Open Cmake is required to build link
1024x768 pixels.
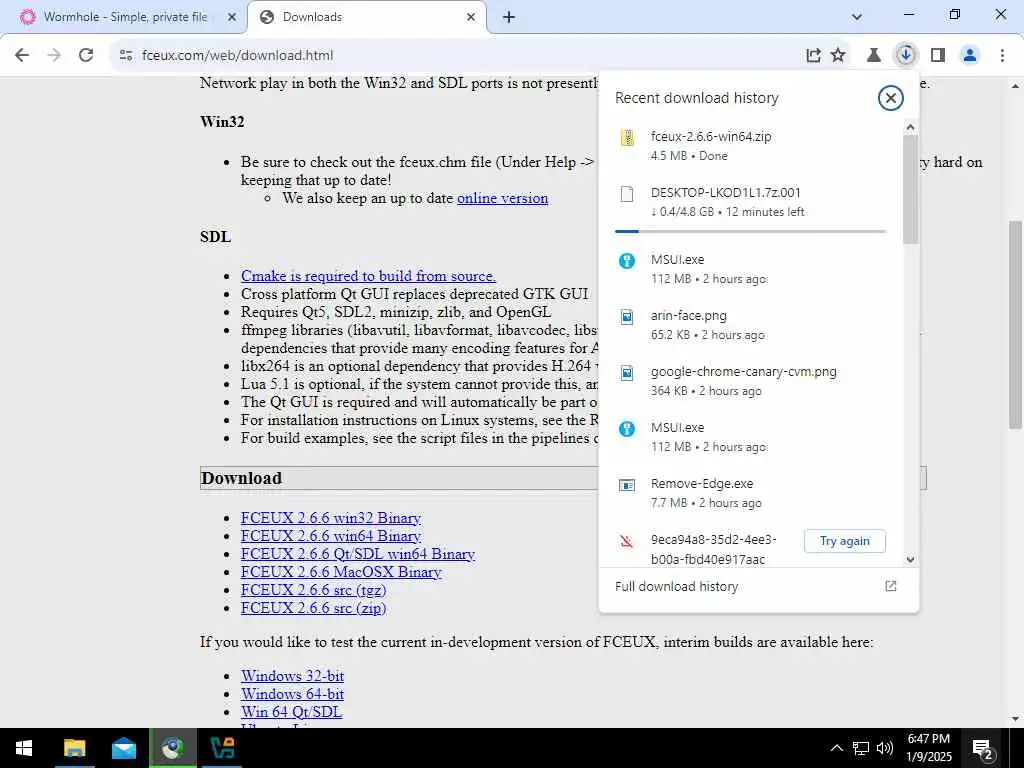pyautogui.click(x=368, y=276)
